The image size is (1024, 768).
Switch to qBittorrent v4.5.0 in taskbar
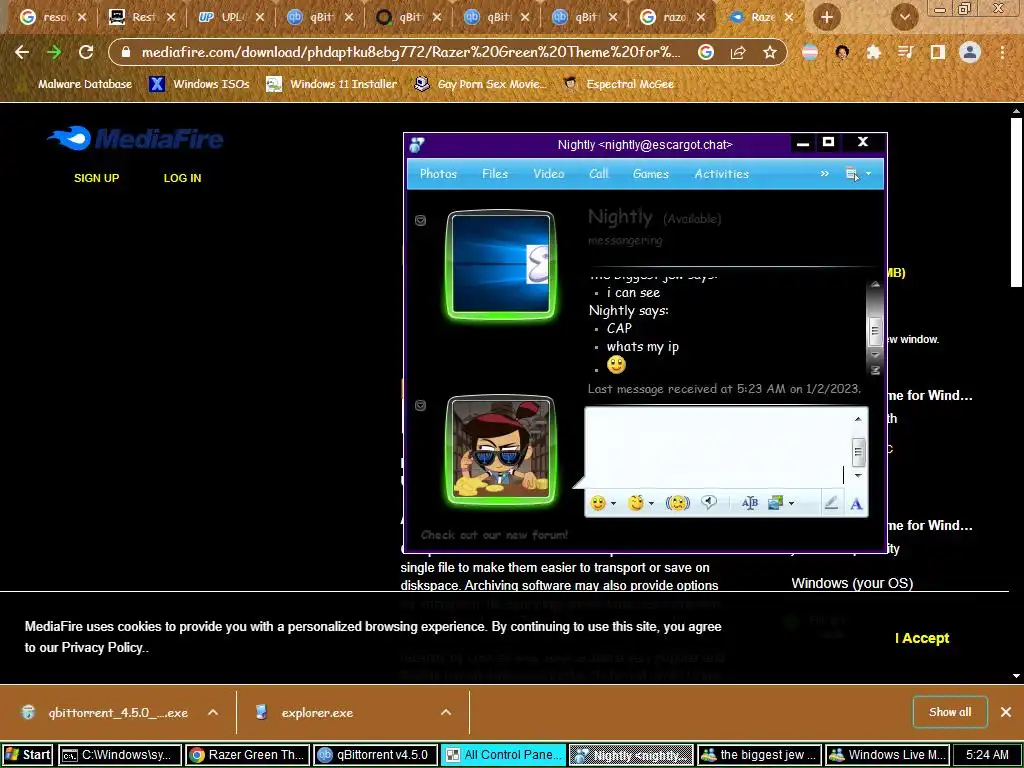[x=375, y=755]
